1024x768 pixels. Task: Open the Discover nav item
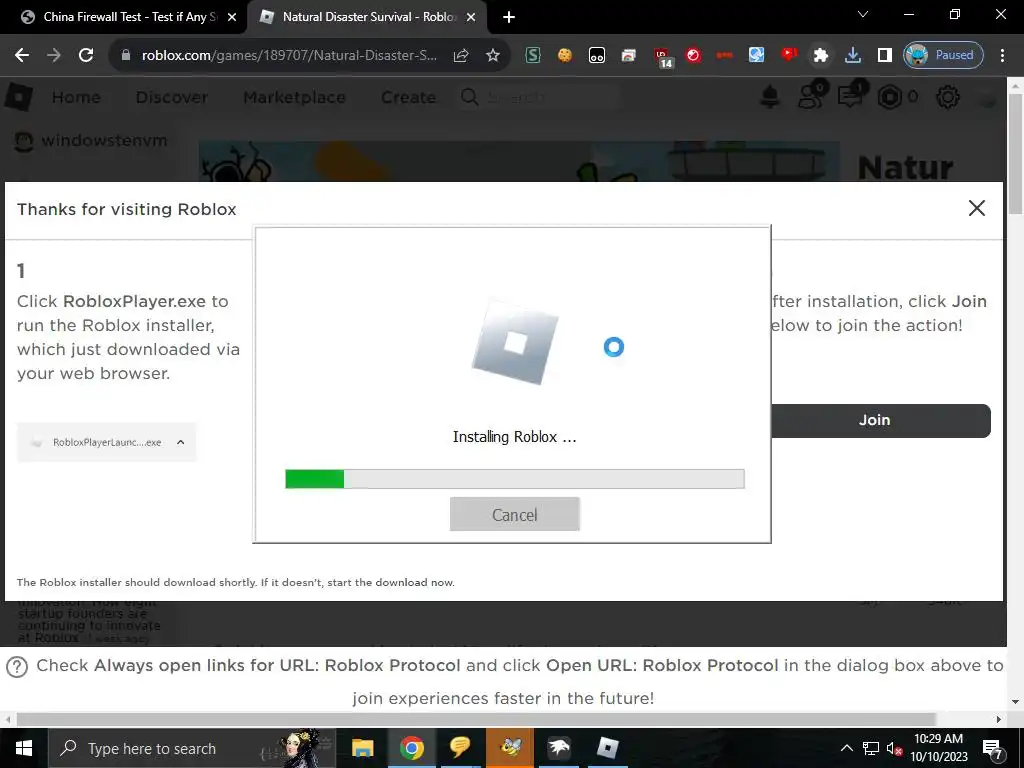coord(172,97)
